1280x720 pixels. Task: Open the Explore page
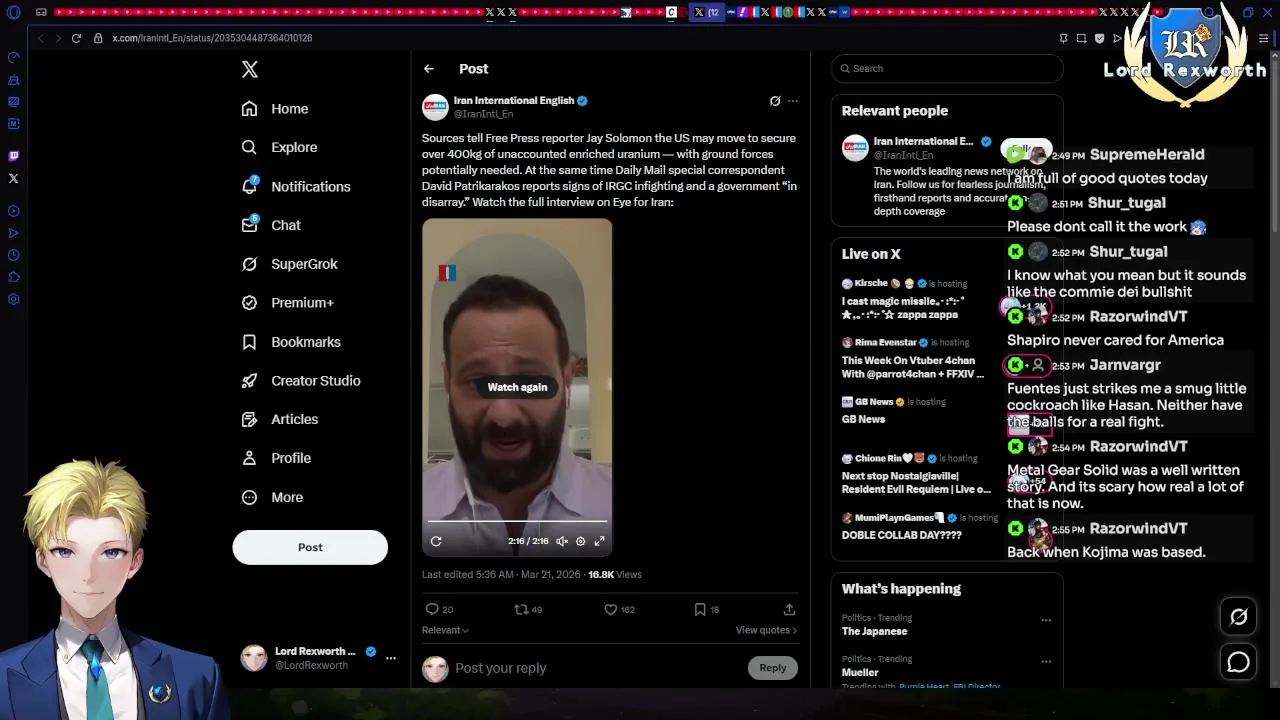280,147
